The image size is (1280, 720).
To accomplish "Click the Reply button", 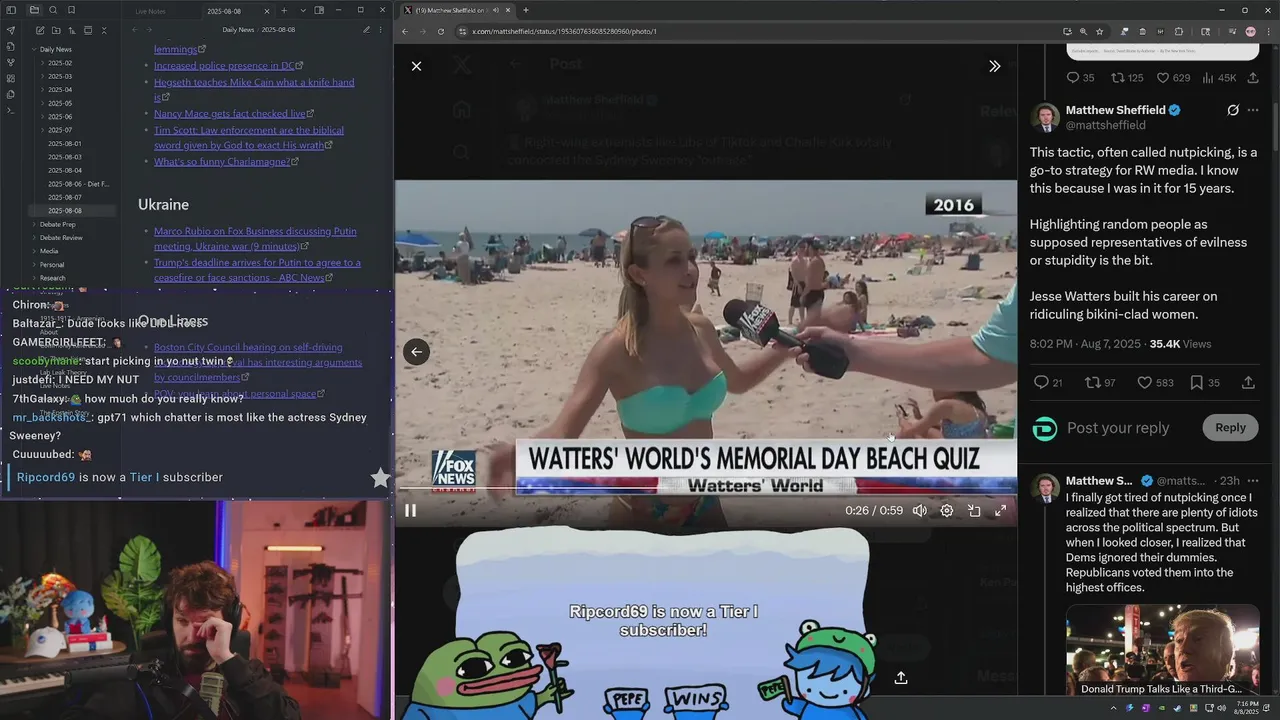I will tap(1230, 428).
